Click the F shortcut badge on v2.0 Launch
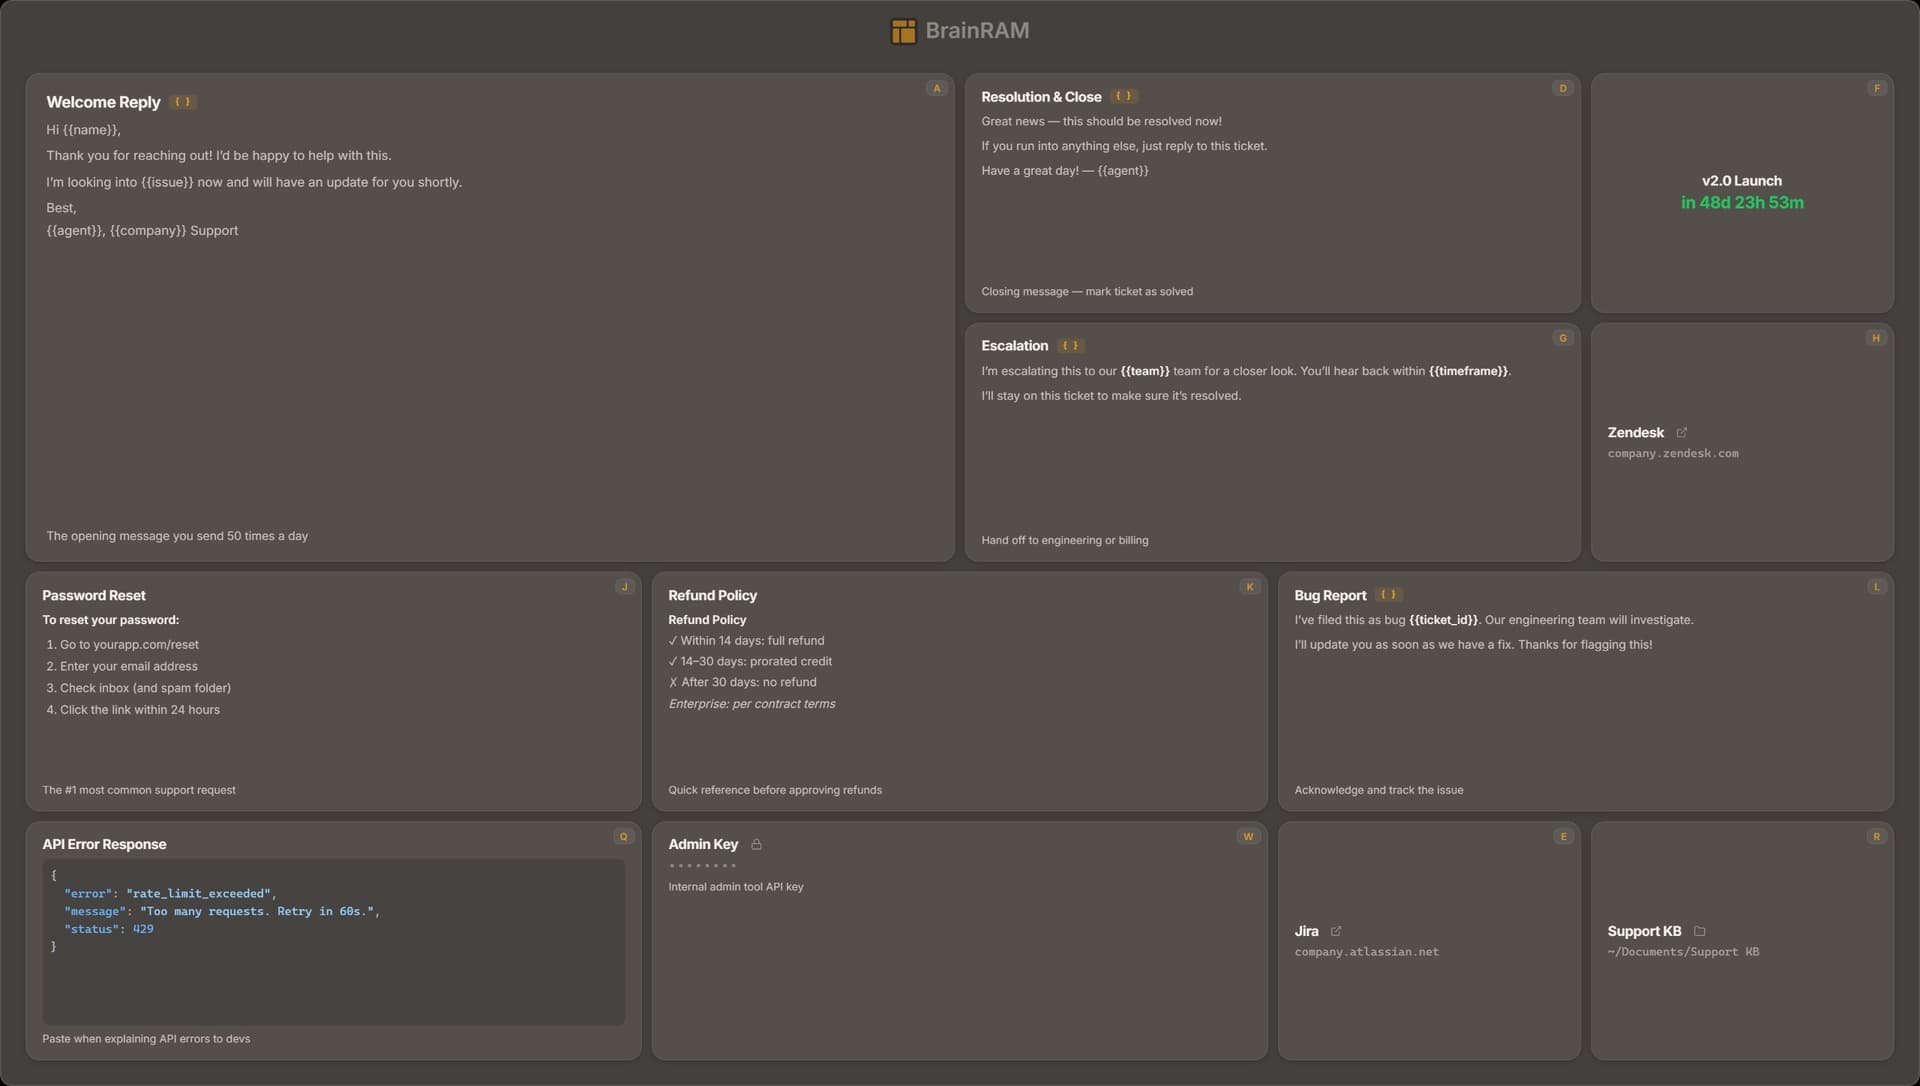The width and height of the screenshot is (1920, 1086). tap(1876, 89)
